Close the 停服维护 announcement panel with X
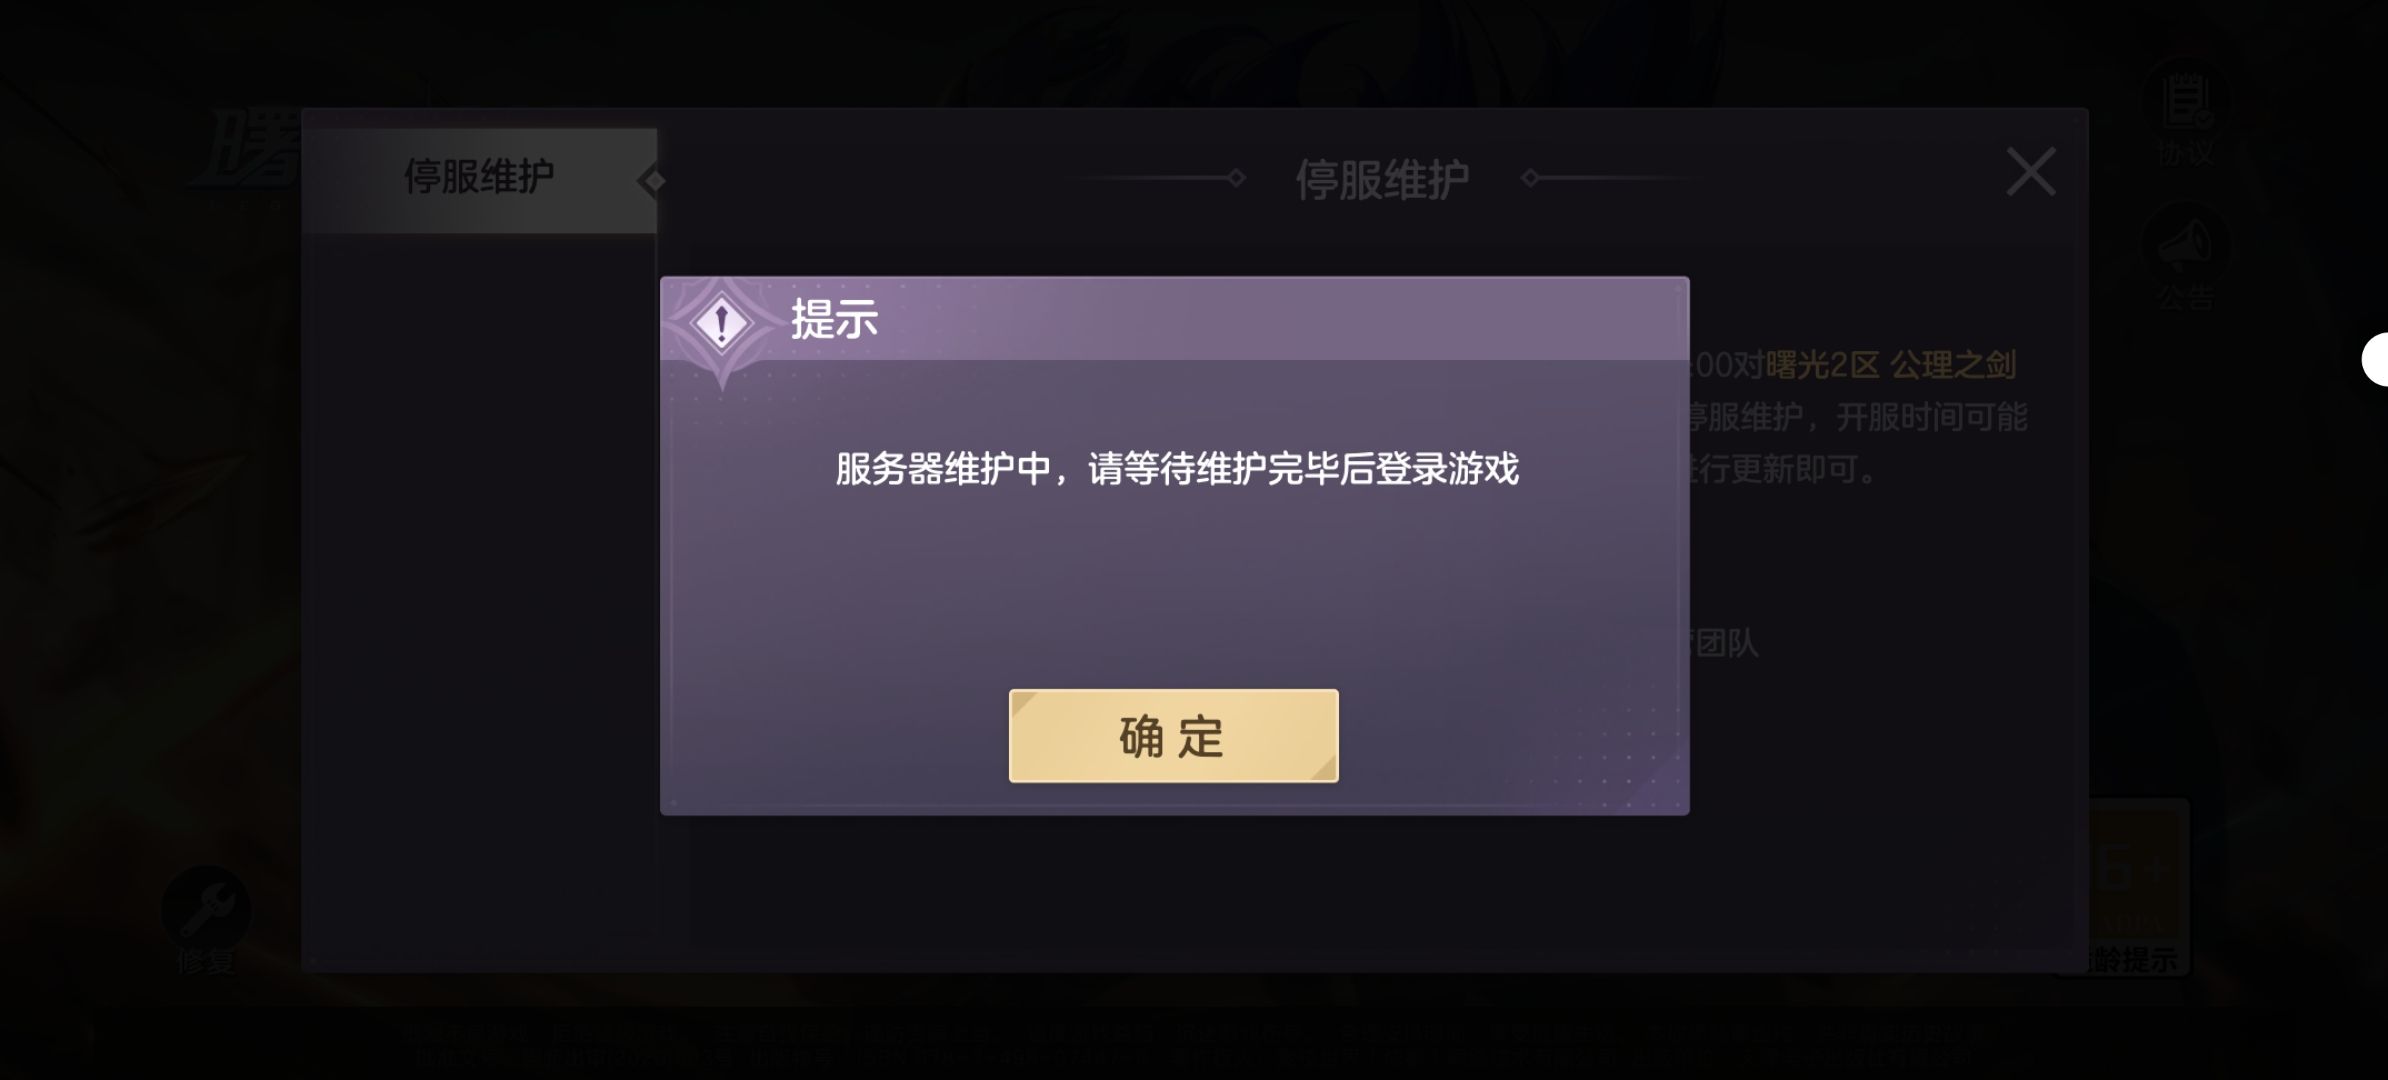The height and width of the screenshot is (1080, 2388). pyautogui.click(x=2030, y=172)
